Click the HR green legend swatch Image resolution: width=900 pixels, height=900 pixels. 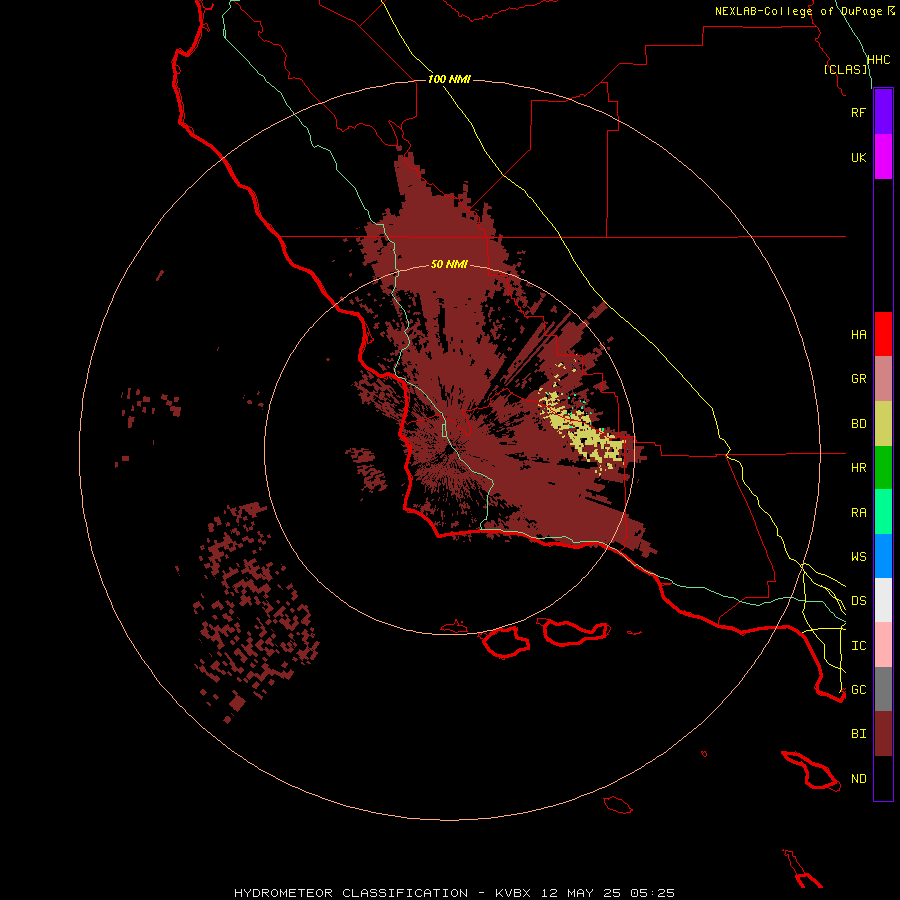[883, 468]
